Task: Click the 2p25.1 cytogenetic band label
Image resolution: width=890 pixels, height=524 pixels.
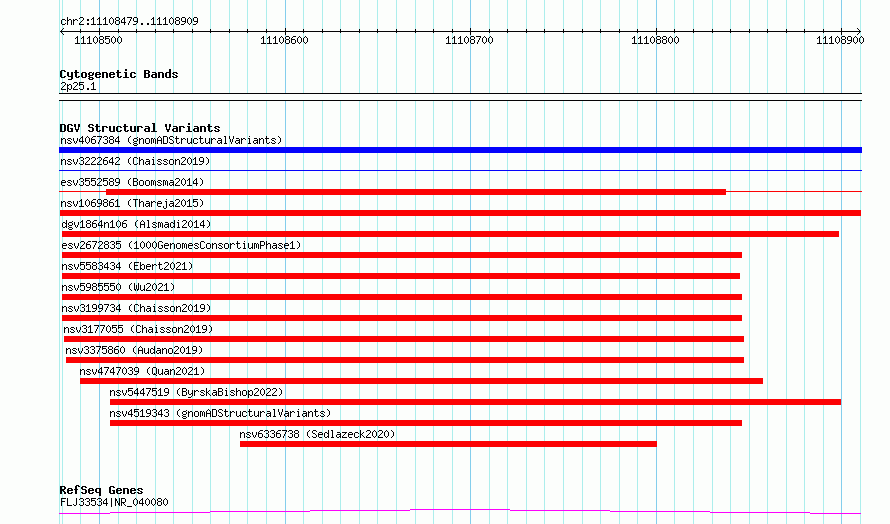Action: [78, 86]
